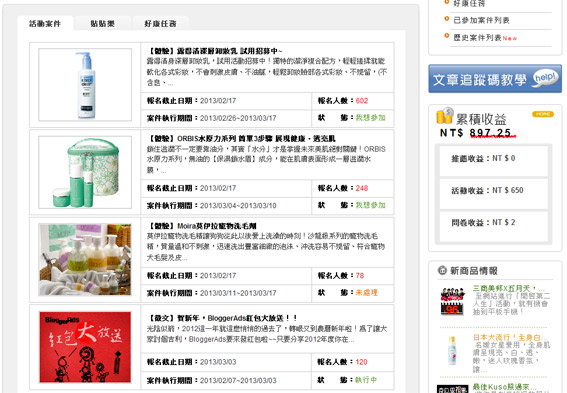Click the 活動收益 NT $ 650 row
567x393 pixels.
coord(494,193)
